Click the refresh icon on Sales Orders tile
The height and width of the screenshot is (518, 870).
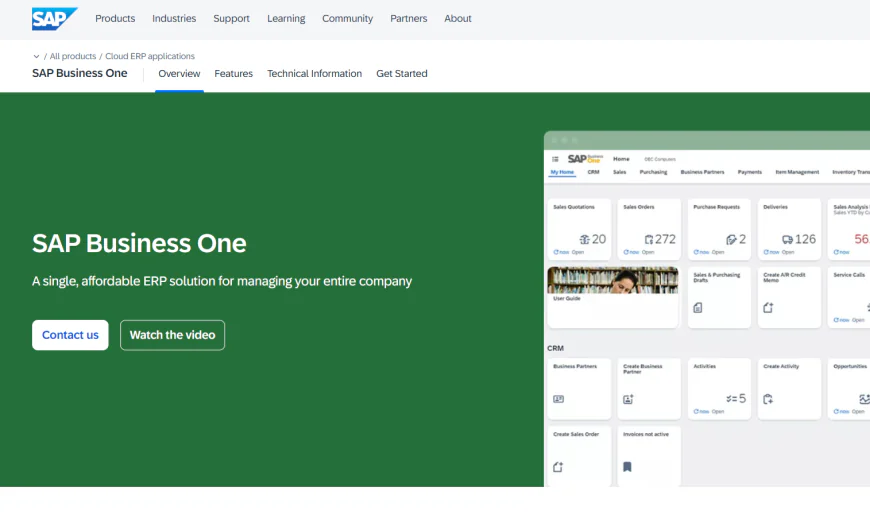click(626, 252)
